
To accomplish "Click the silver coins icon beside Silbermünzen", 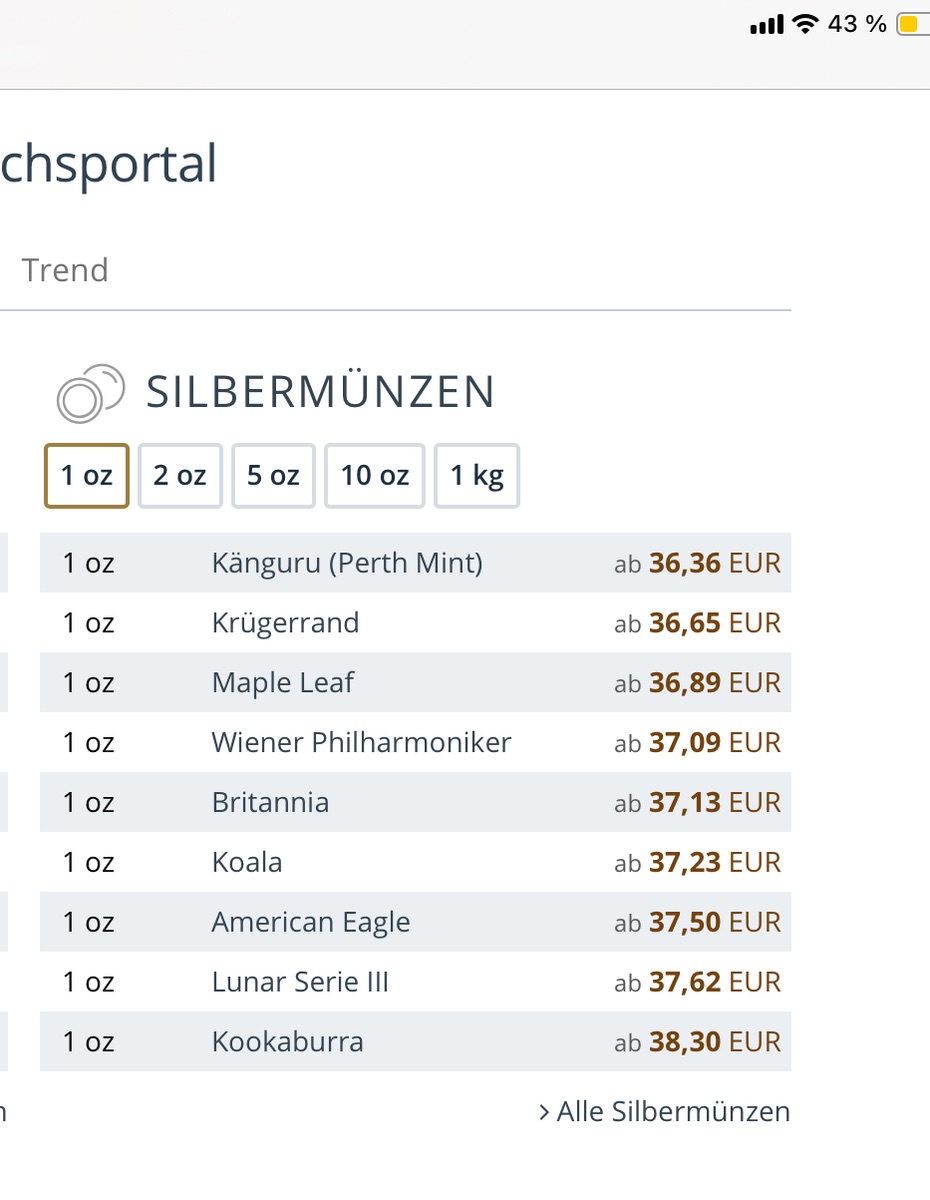I will 90,393.
